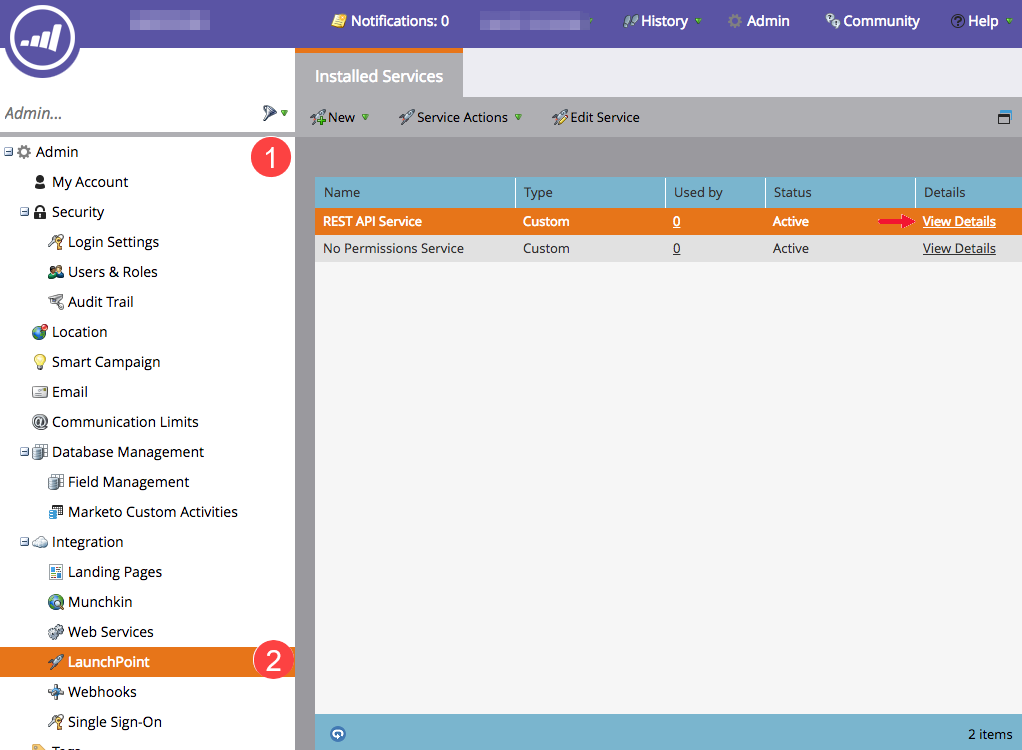Click the Integration cloud icon
Viewport: 1022px width, 750px height.
pos(40,541)
